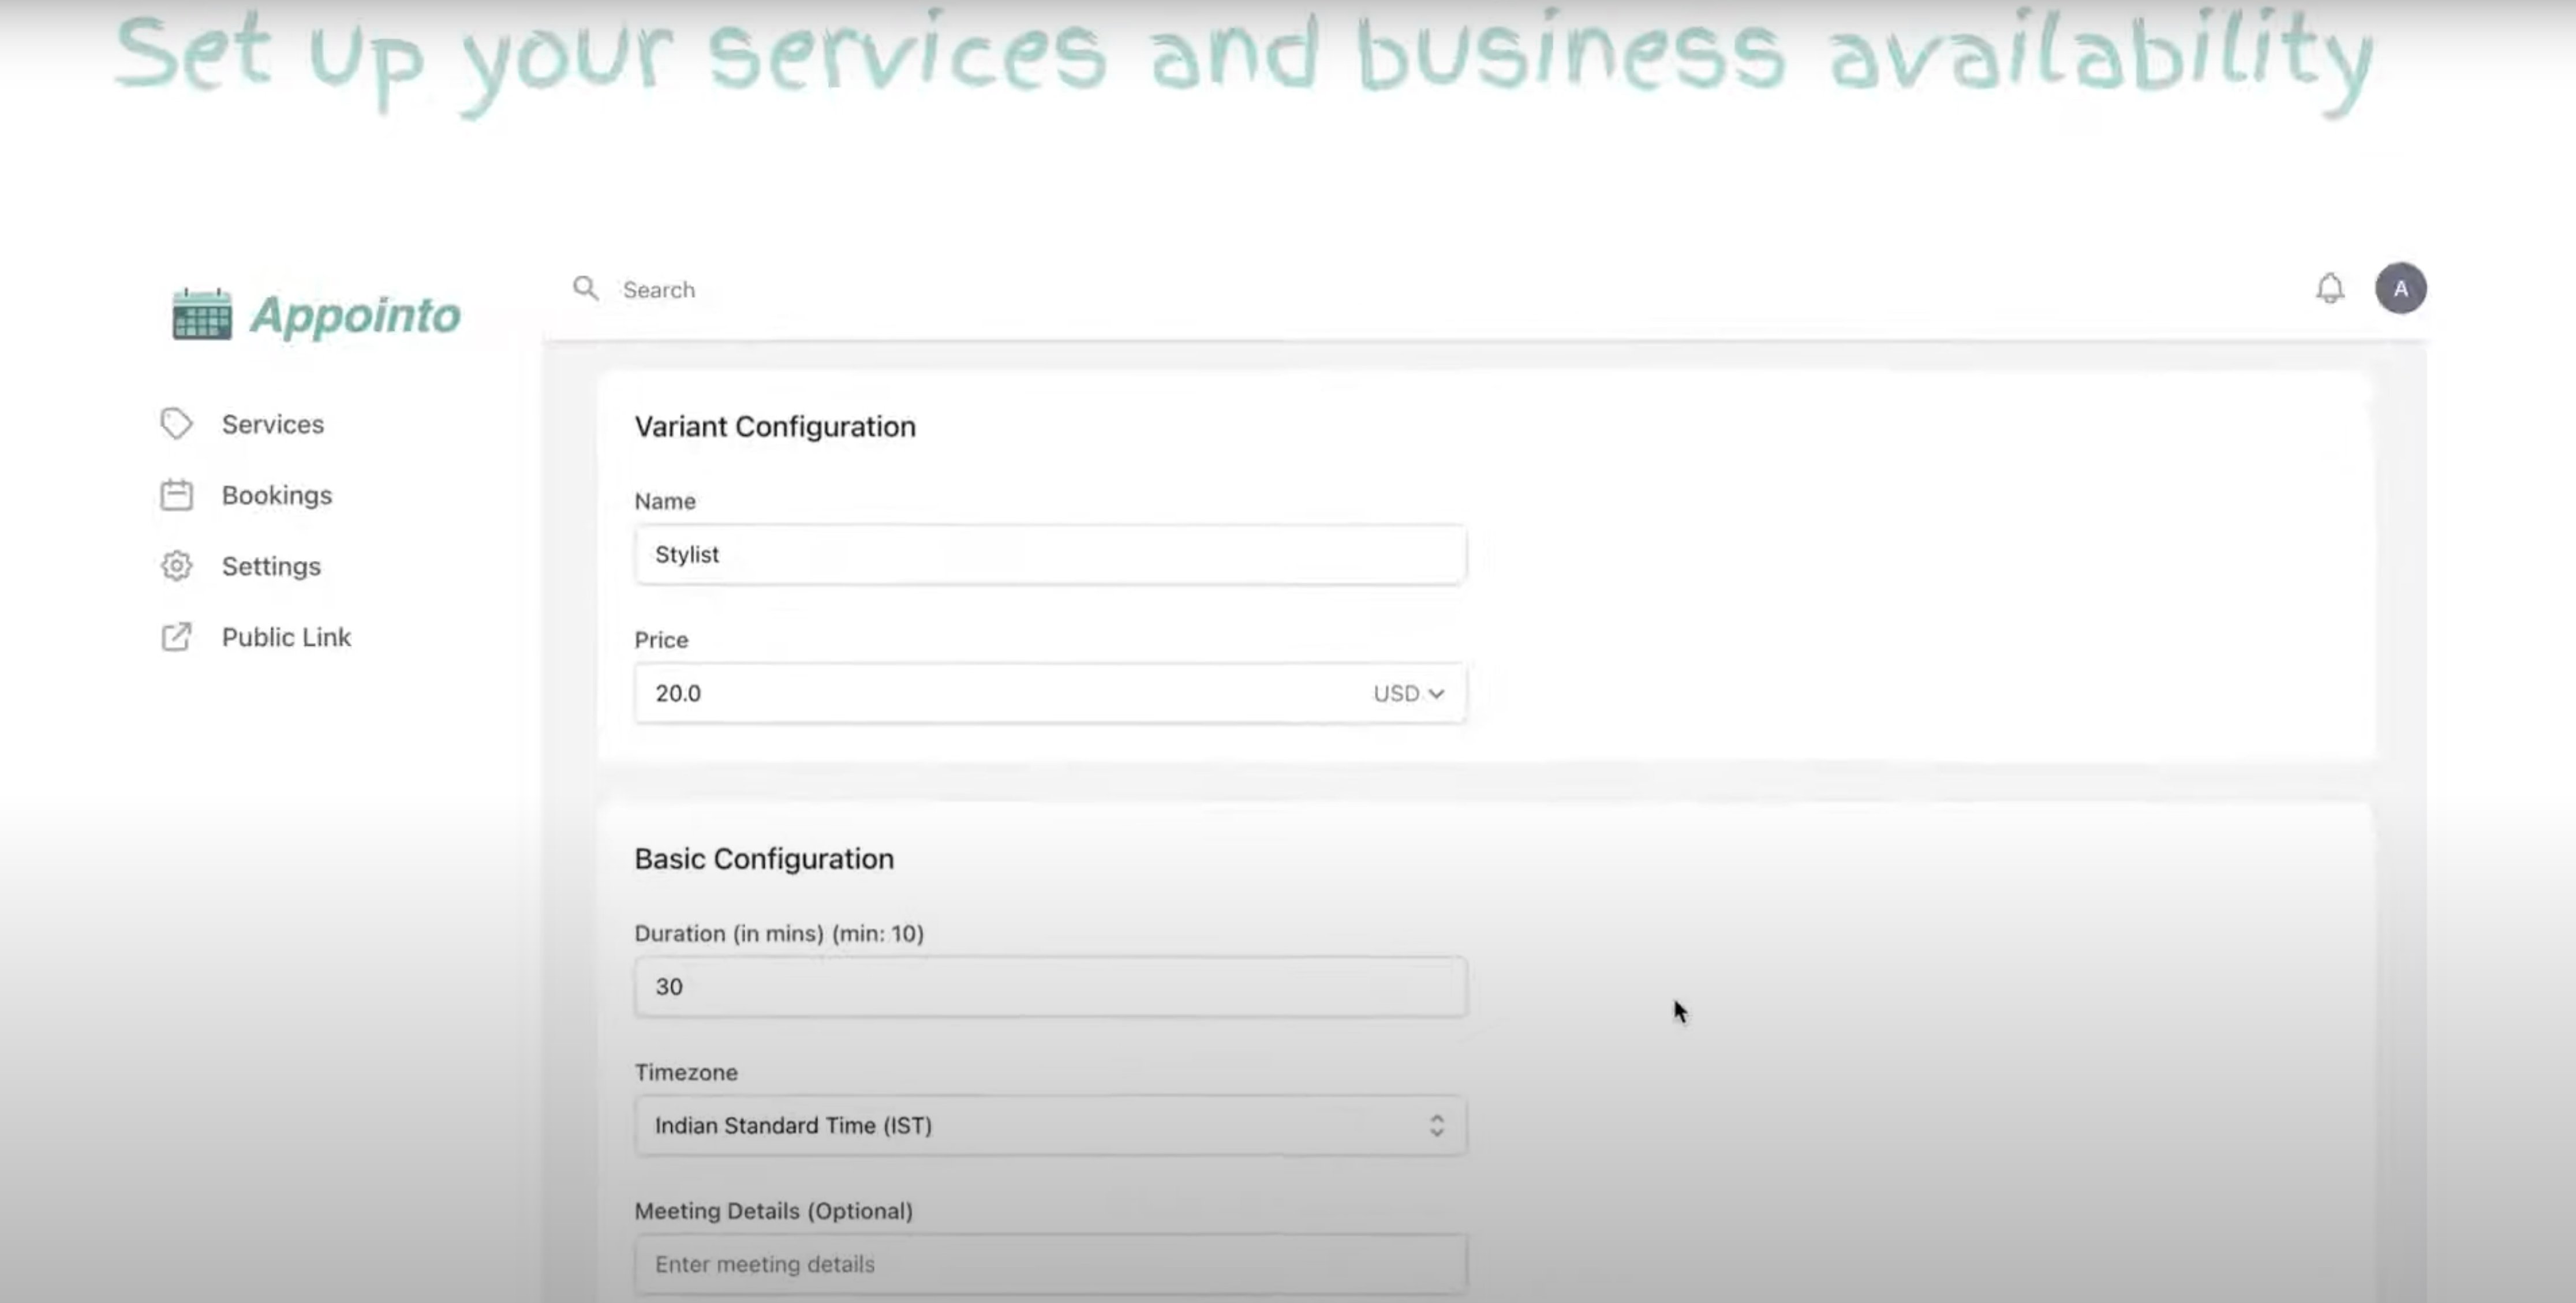Click the Timezone up-down arrows
This screenshot has height=1303, width=2576.
1436,1125
